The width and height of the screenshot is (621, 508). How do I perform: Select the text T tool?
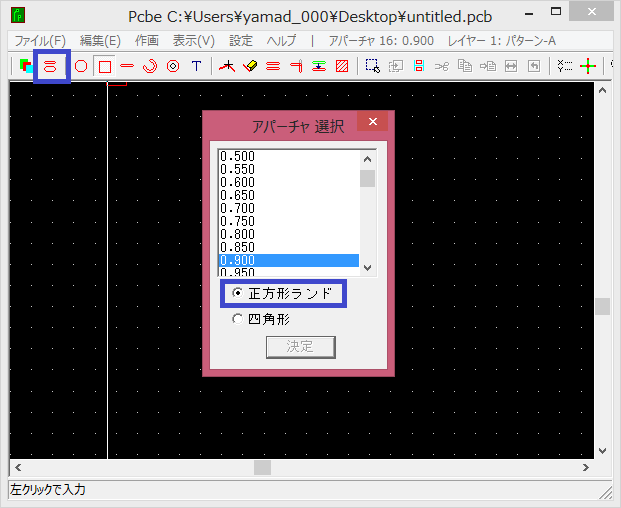point(197,67)
